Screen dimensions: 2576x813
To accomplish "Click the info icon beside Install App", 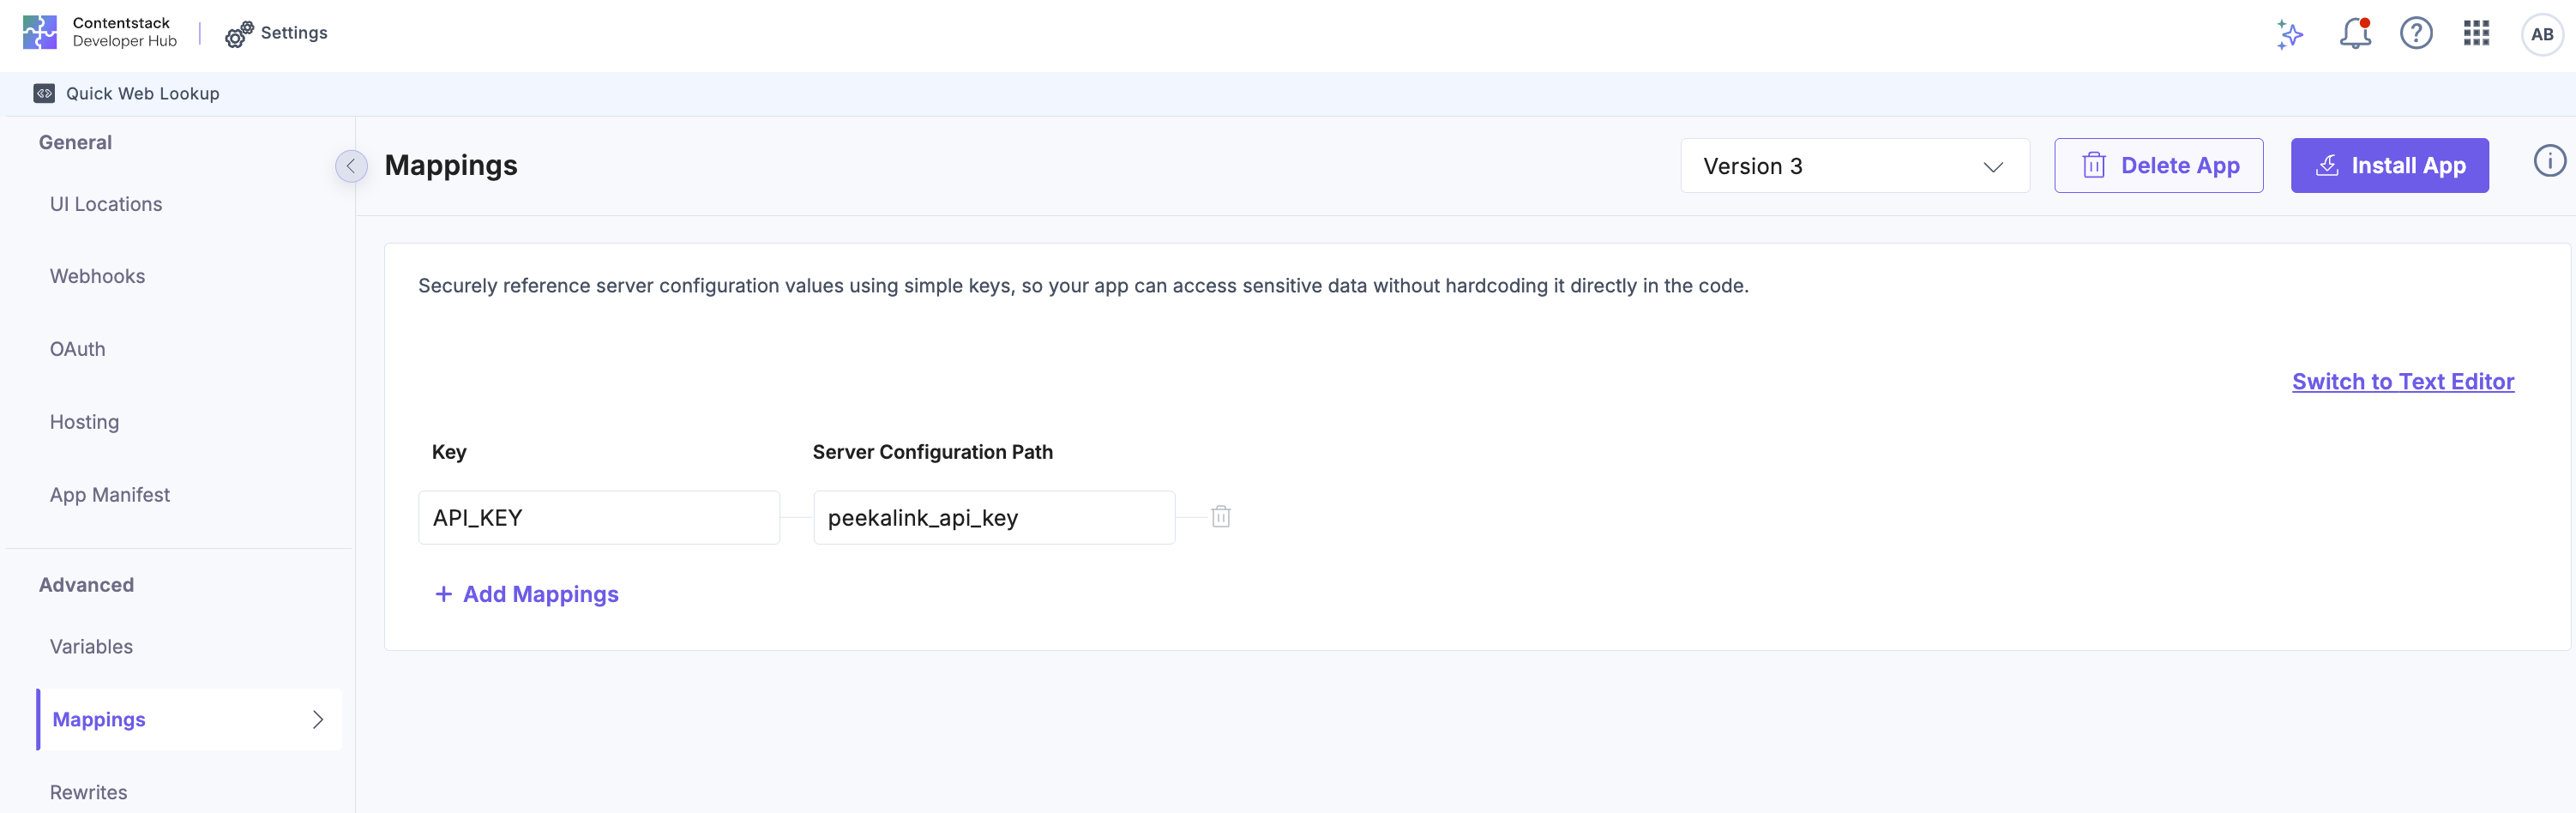I will coord(2549,161).
